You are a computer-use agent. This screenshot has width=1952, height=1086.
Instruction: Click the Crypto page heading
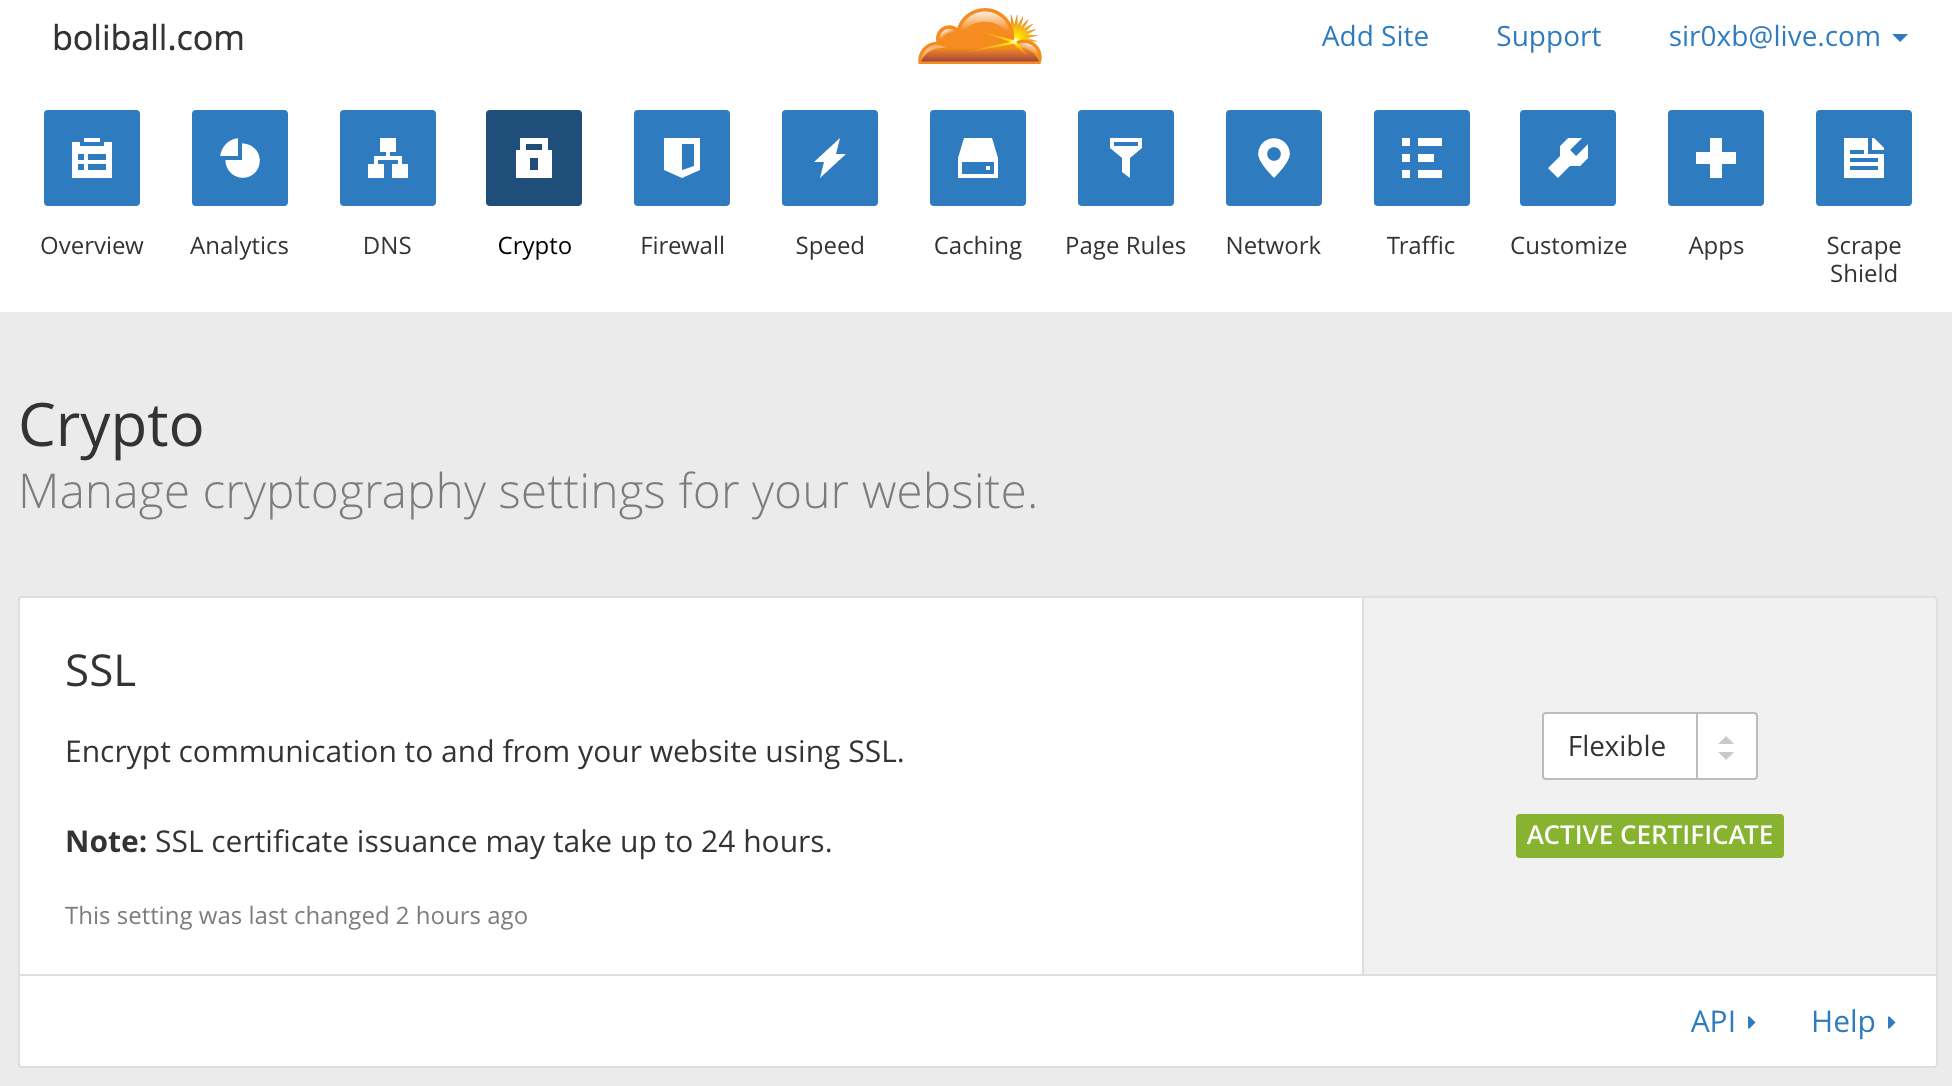click(x=111, y=427)
